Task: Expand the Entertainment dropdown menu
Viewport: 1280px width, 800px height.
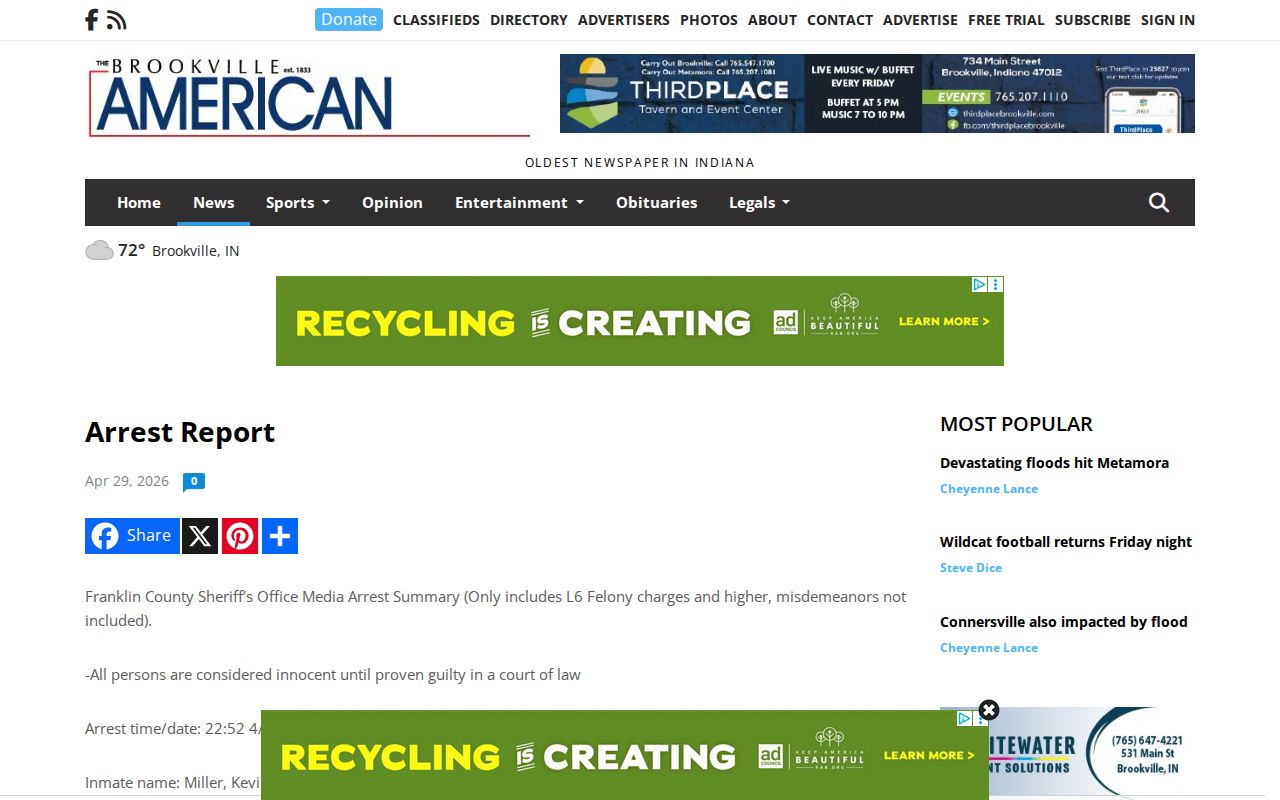Action: tap(519, 203)
